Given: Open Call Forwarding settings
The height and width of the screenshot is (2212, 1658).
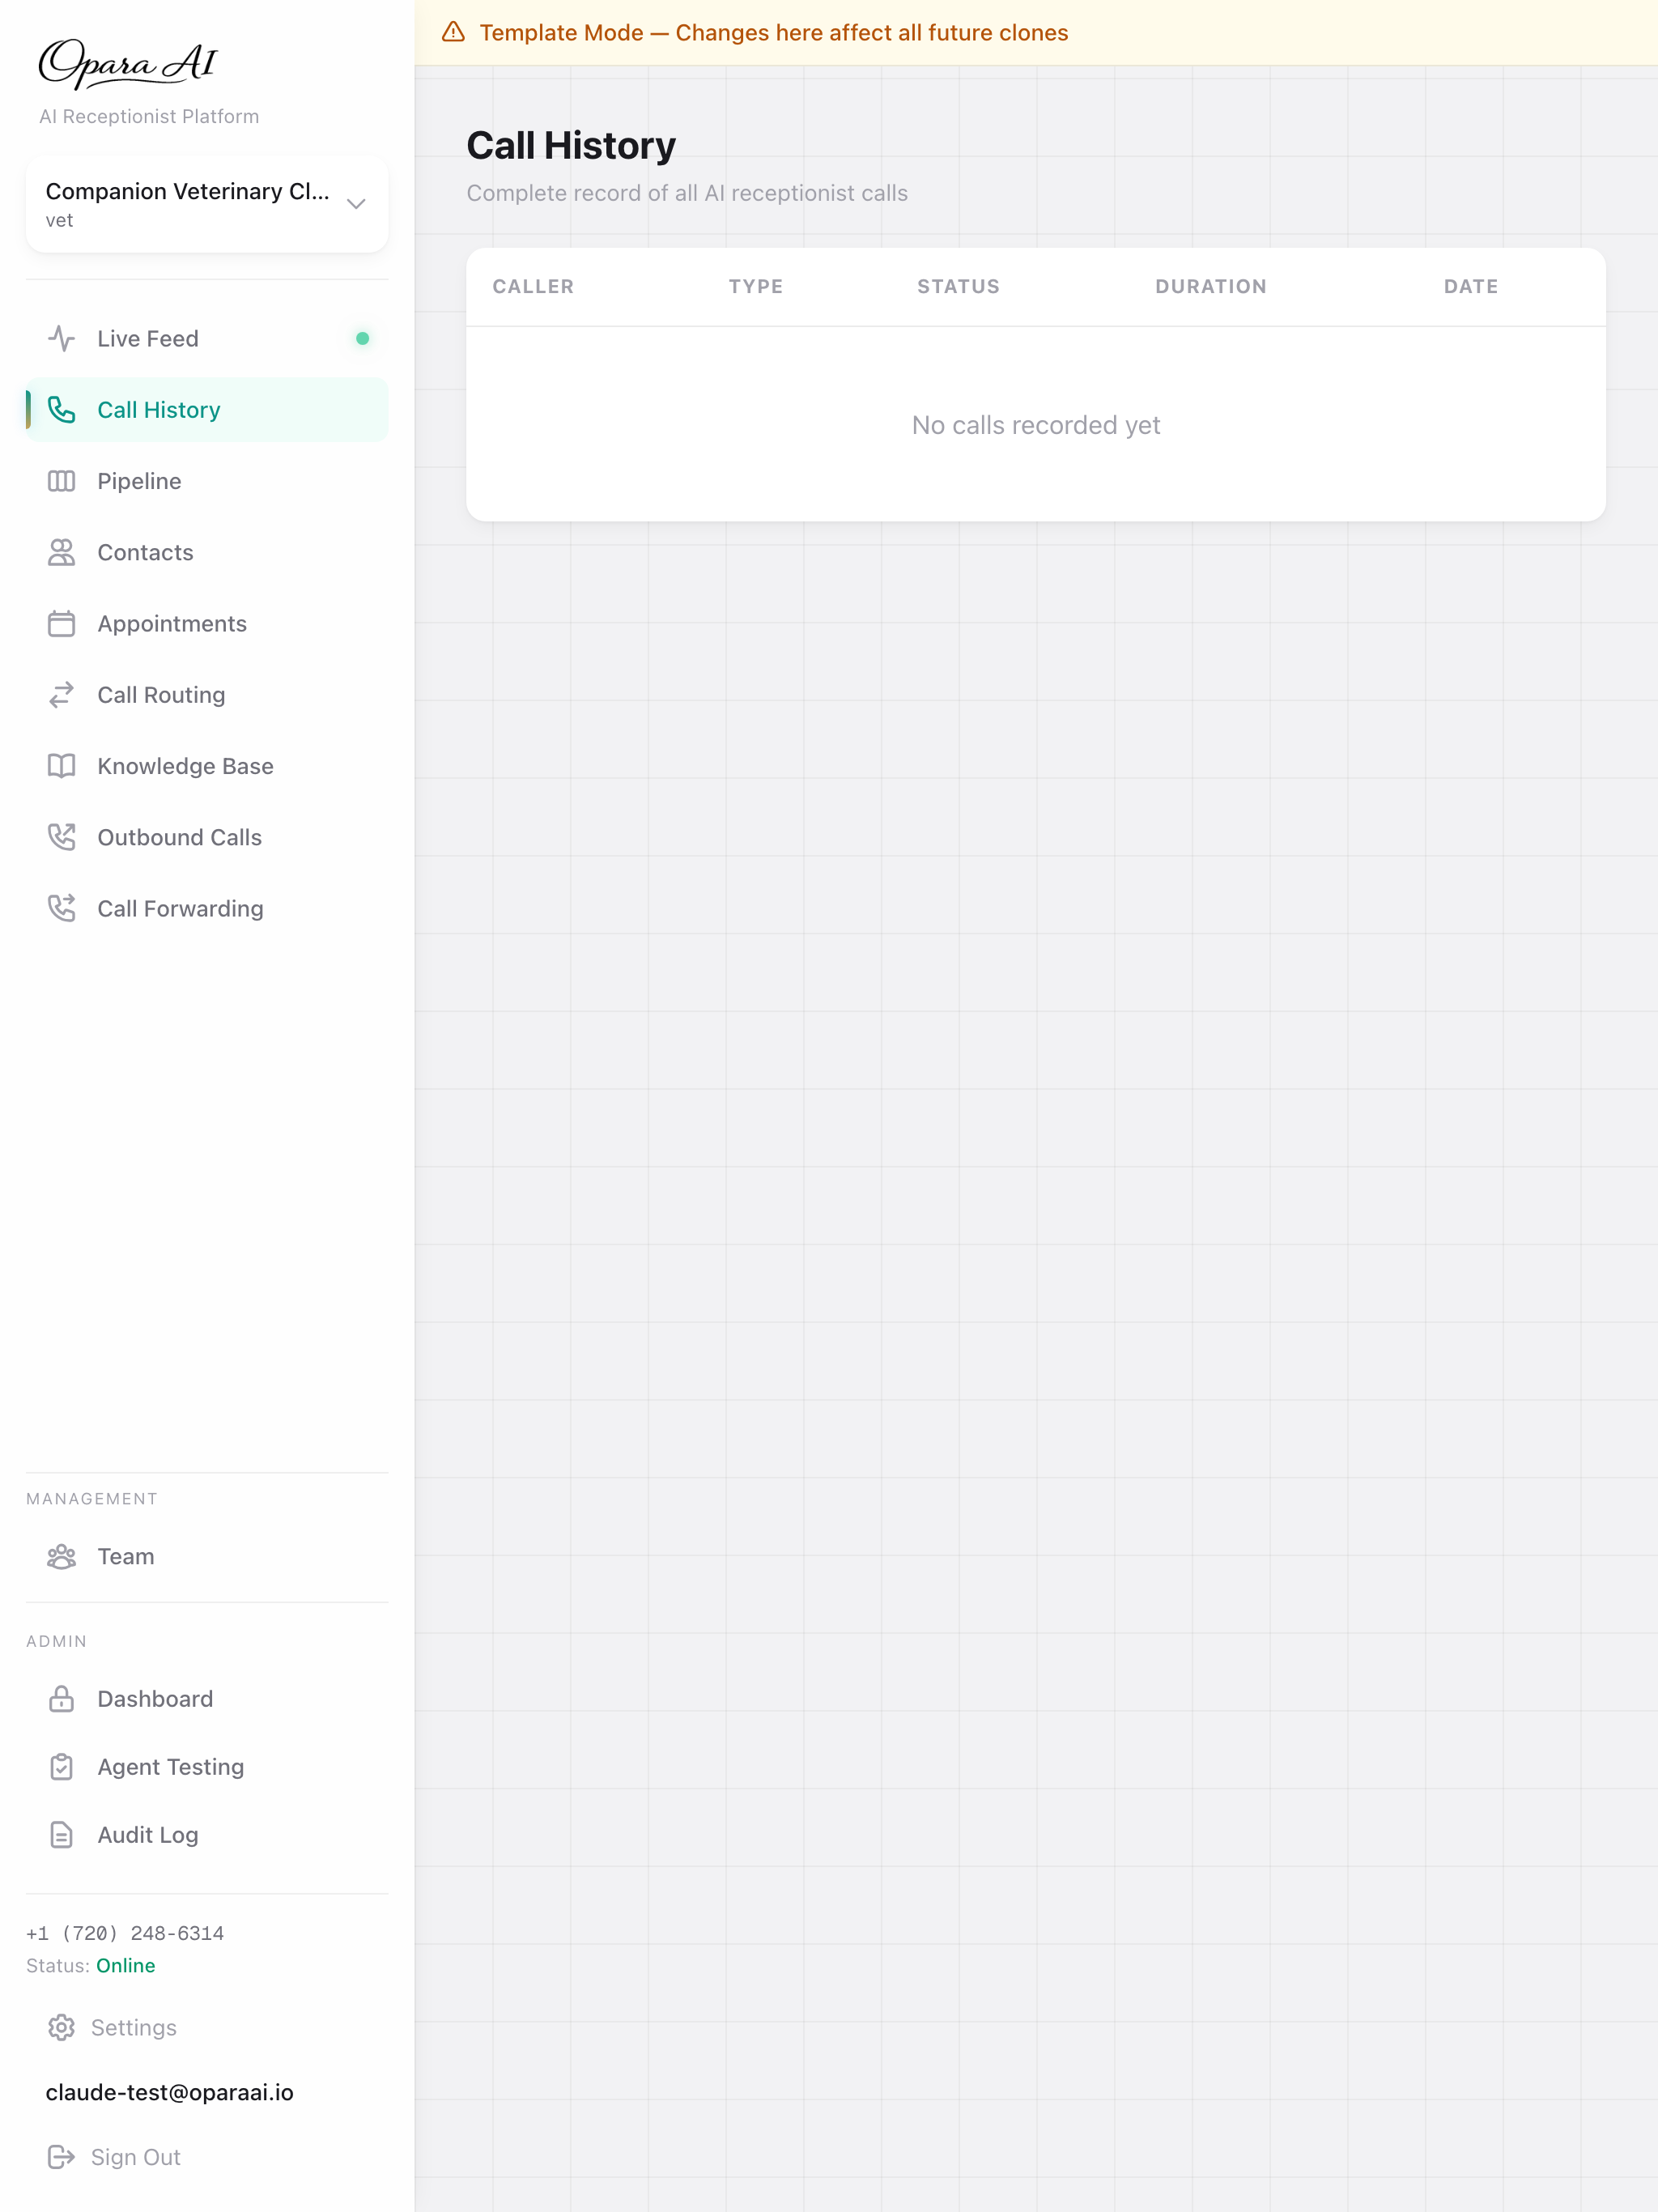Looking at the screenshot, I should point(207,908).
